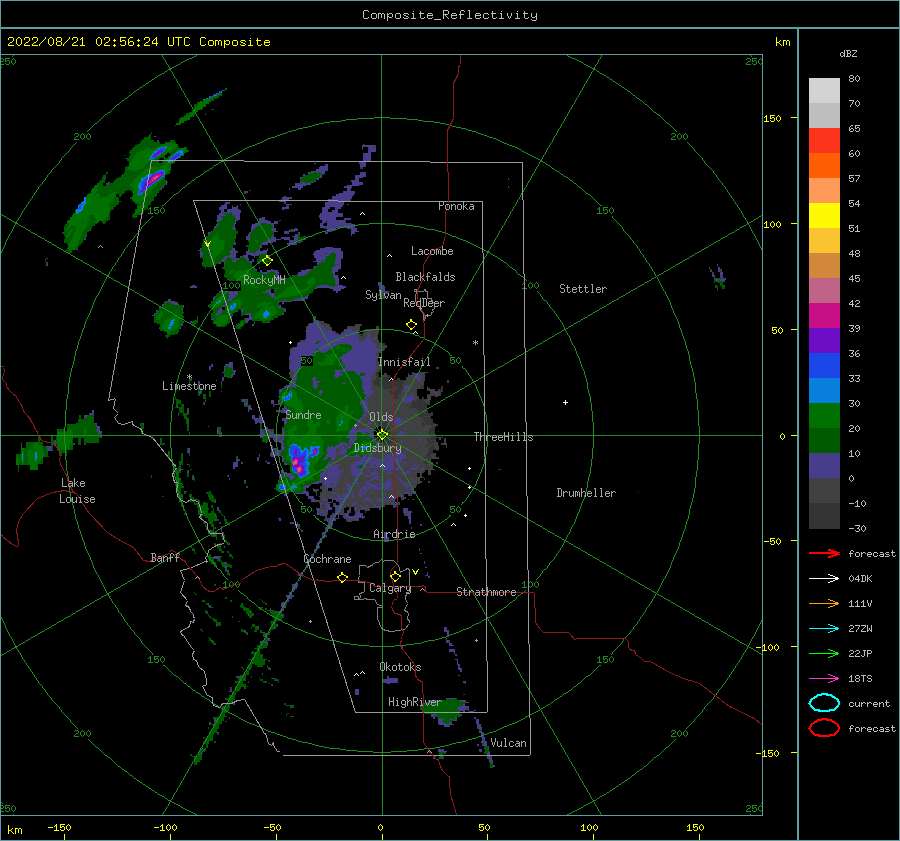Click the Lake Louise label
The width and height of the screenshot is (900, 841).
point(77,491)
